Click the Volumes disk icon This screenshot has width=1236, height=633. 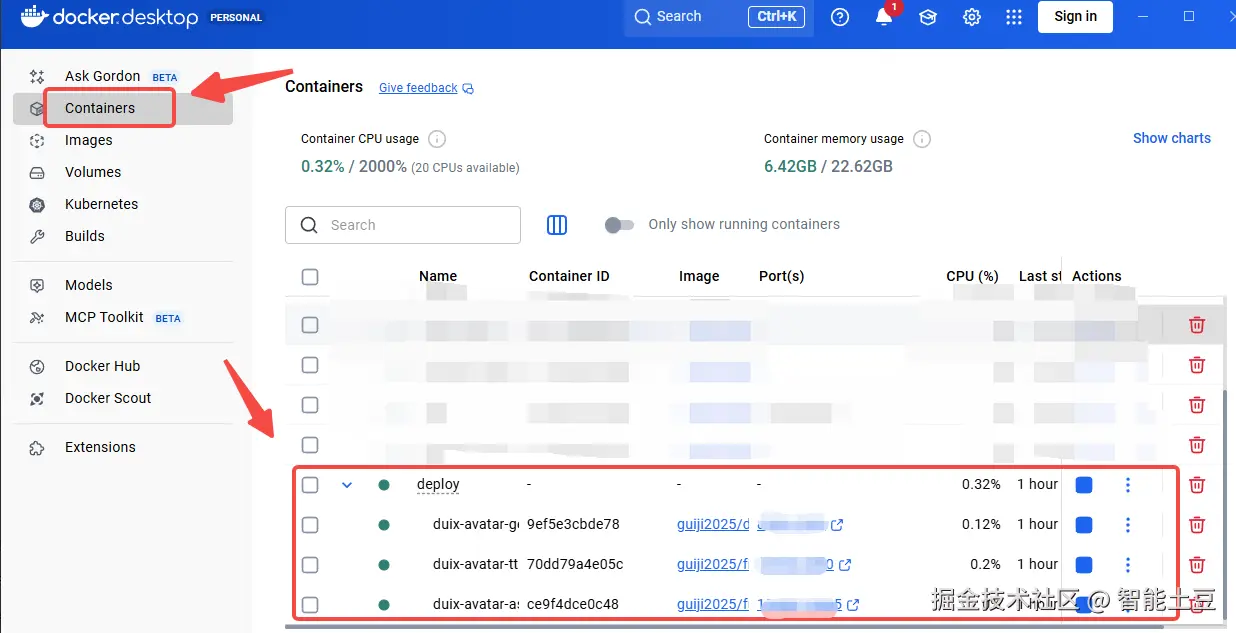[37, 172]
